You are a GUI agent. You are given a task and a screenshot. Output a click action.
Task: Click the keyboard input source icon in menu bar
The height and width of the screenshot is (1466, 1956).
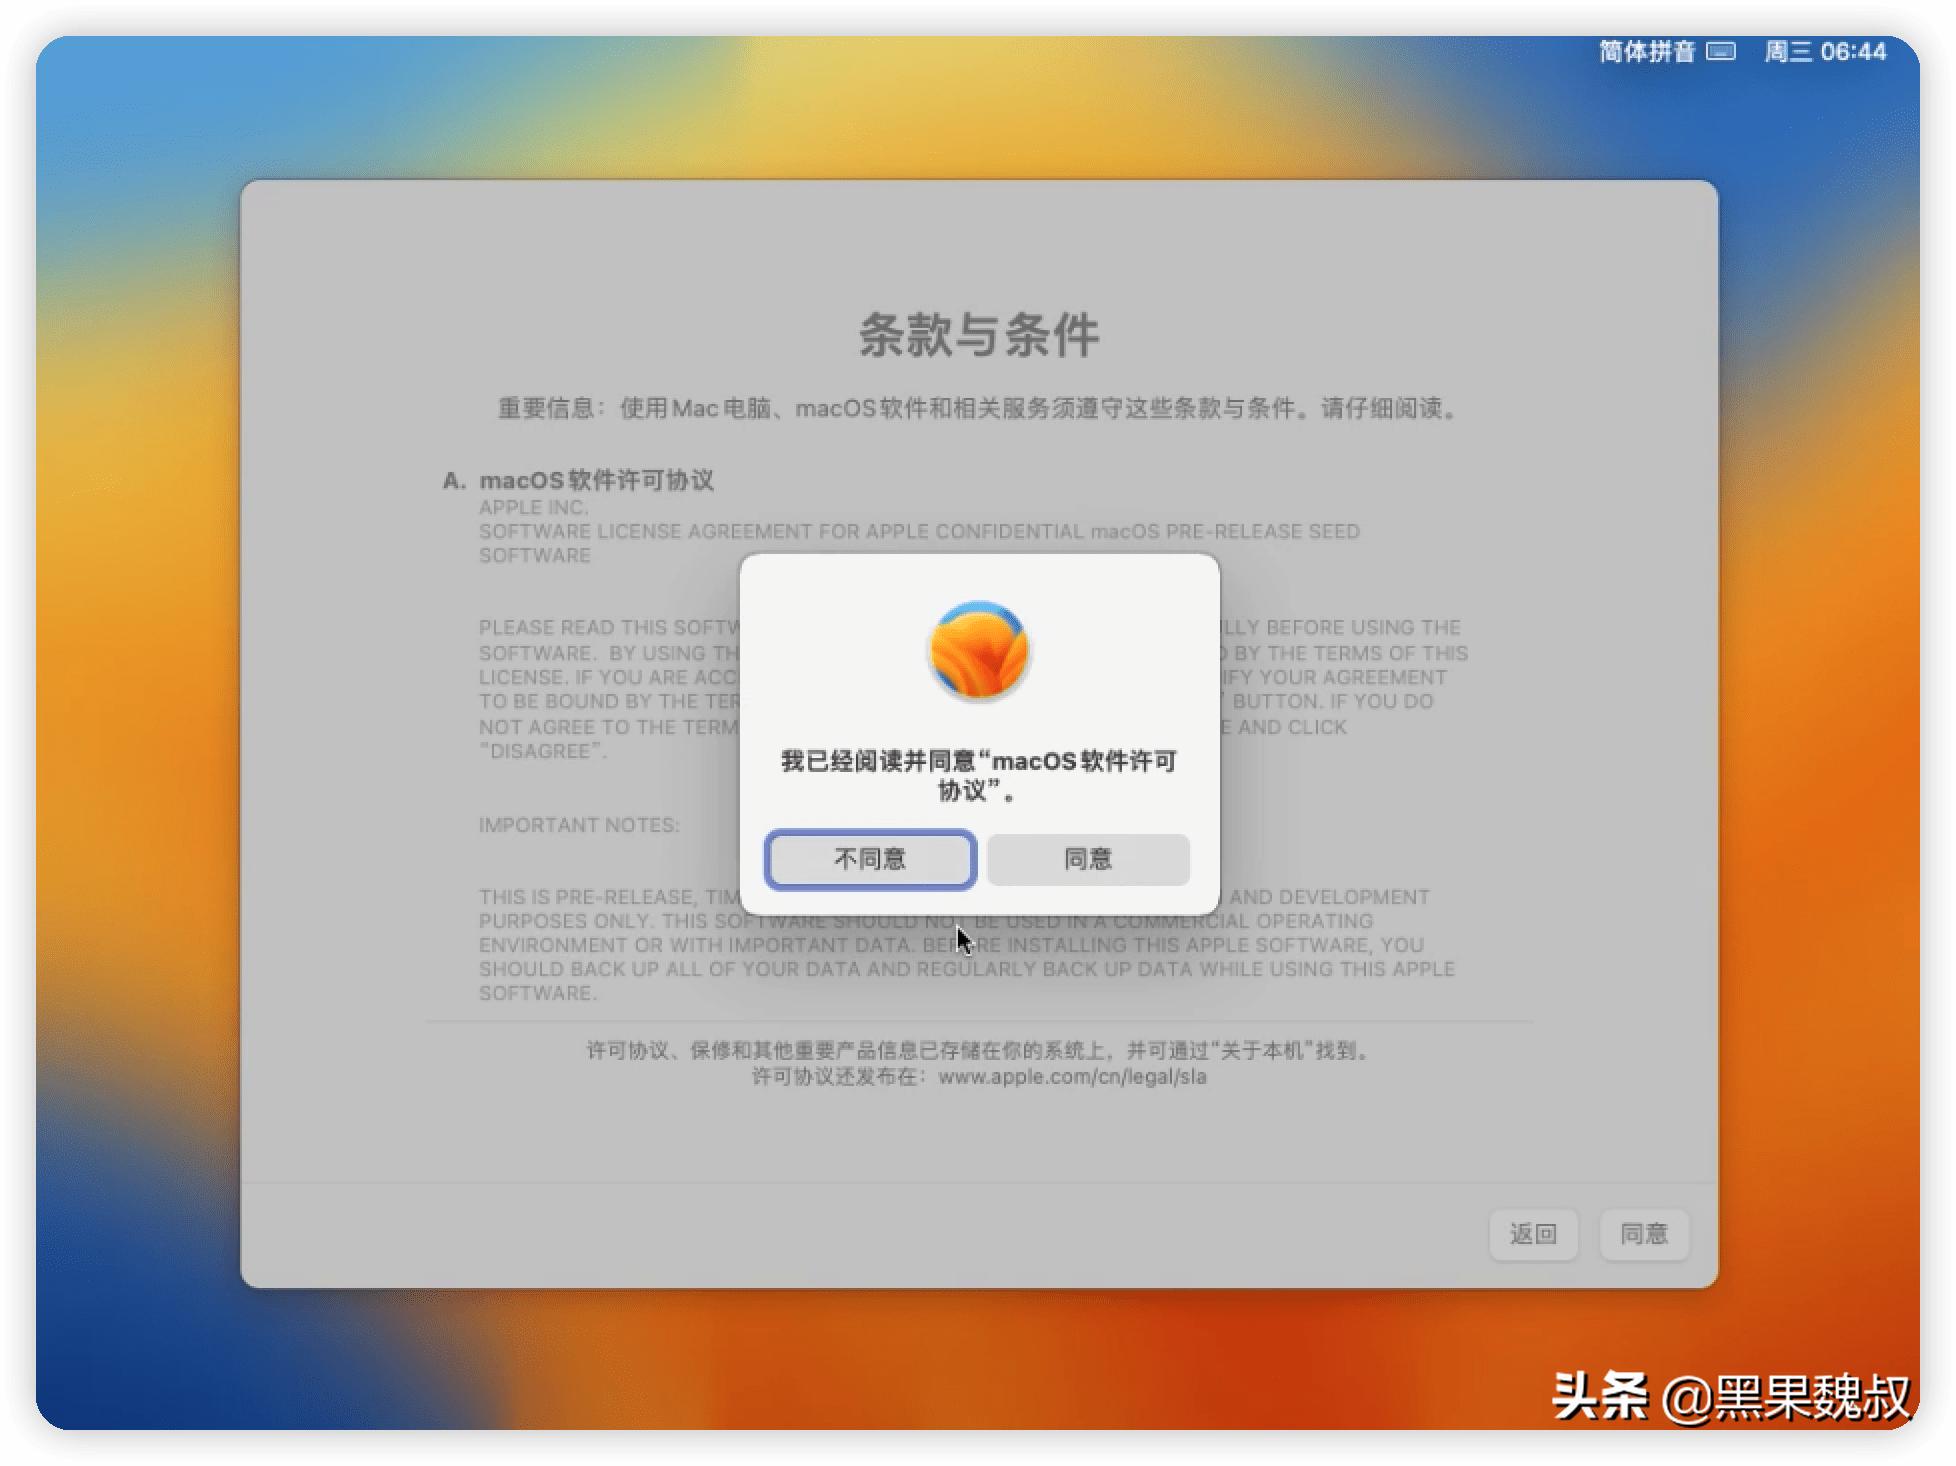click(x=1721, y=52)
